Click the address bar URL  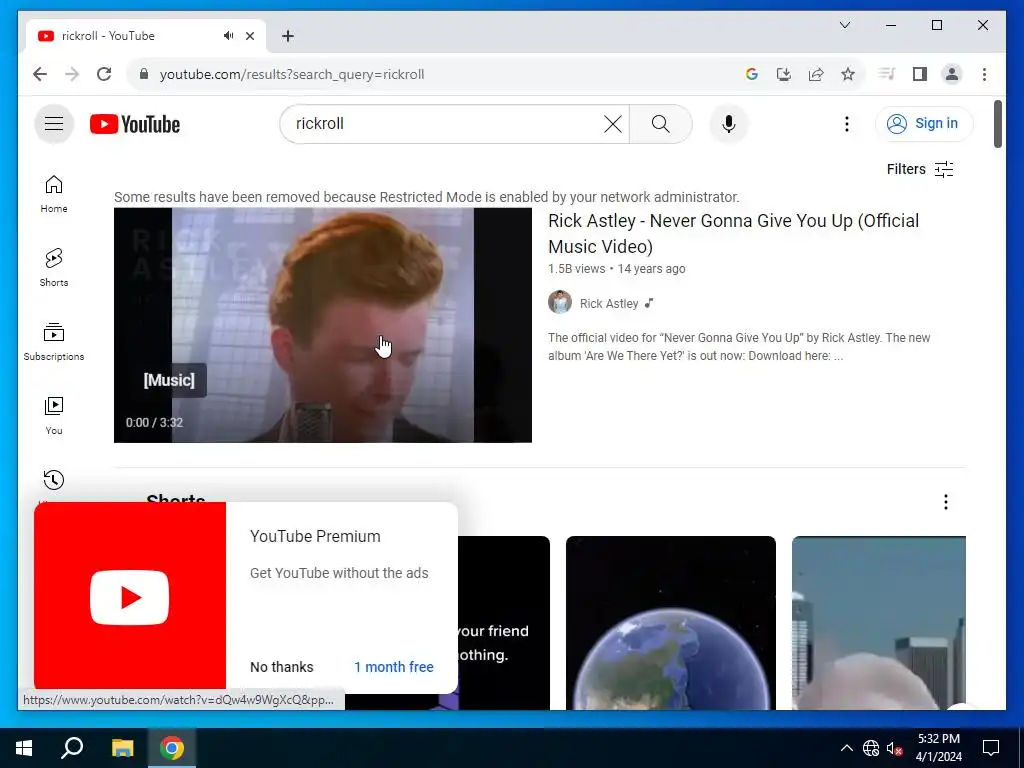coord(292,74)
